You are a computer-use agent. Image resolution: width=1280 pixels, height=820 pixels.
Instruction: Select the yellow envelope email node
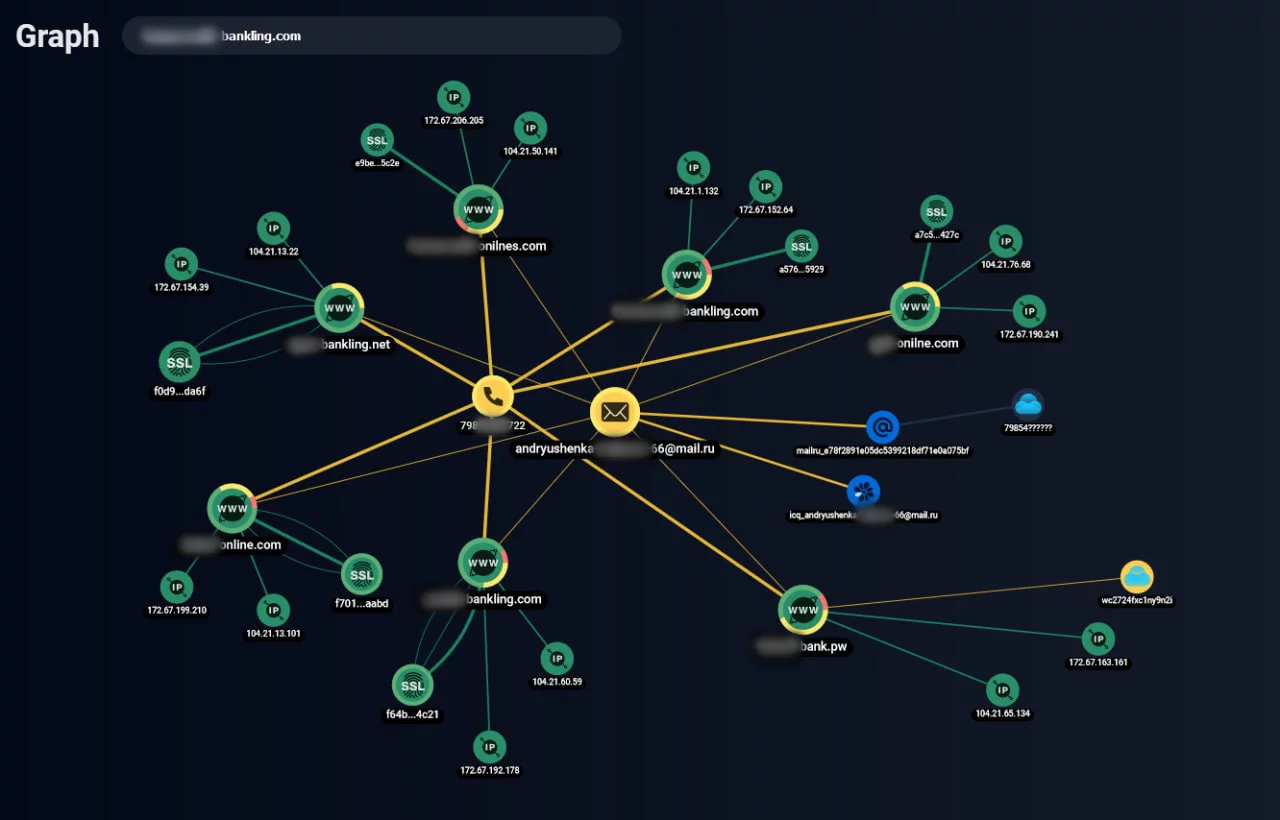tap(614, 412)
